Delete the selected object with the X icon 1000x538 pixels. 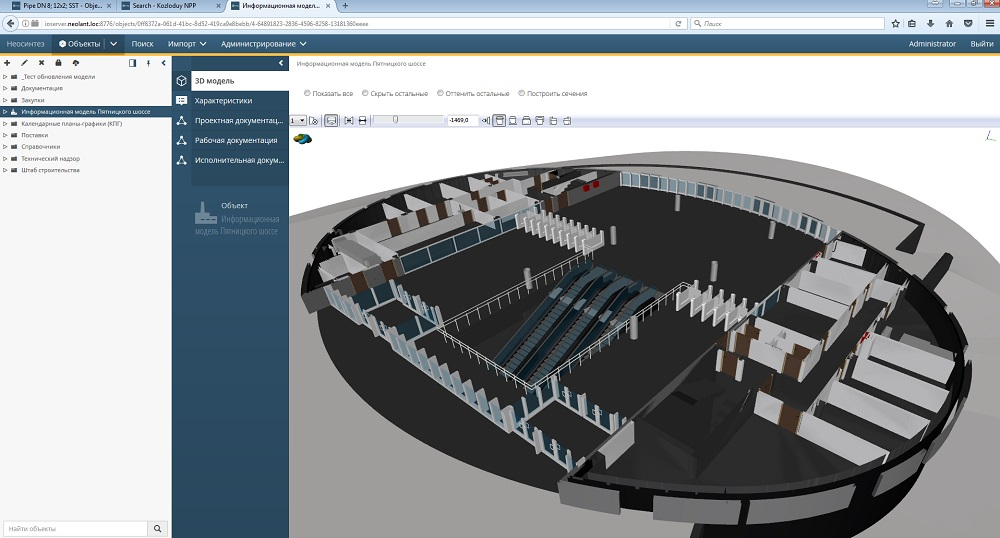click(41, 63)
